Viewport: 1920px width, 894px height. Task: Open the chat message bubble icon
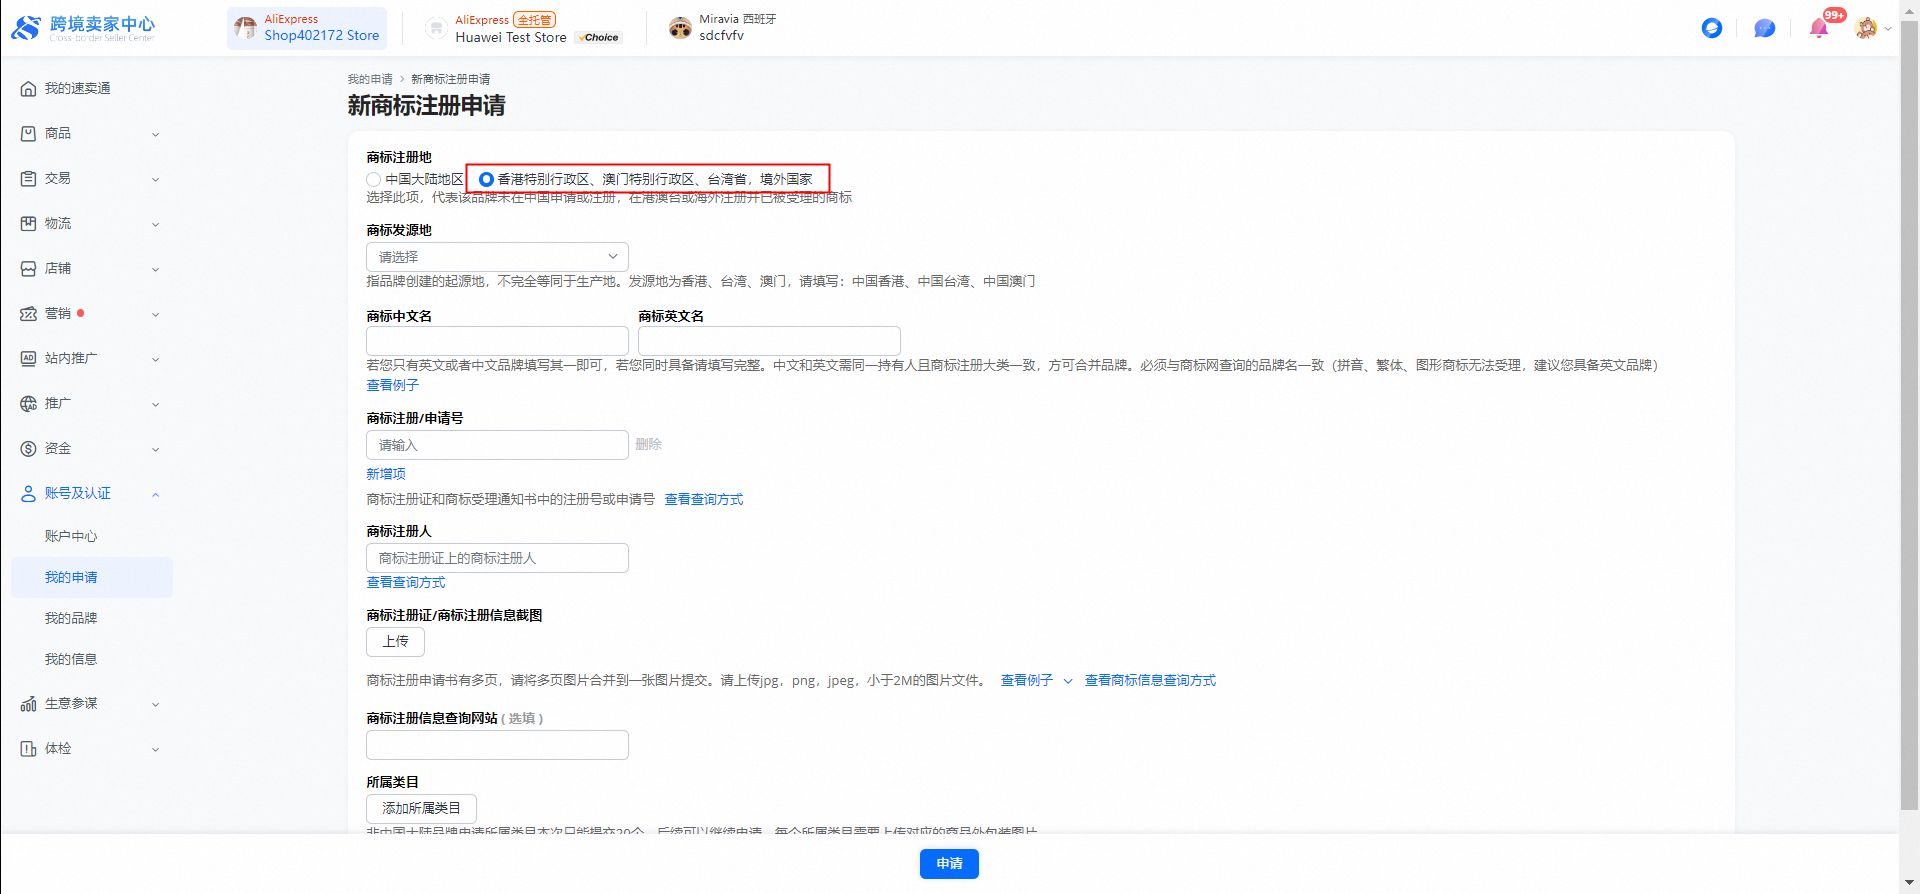coord(1764,28)
